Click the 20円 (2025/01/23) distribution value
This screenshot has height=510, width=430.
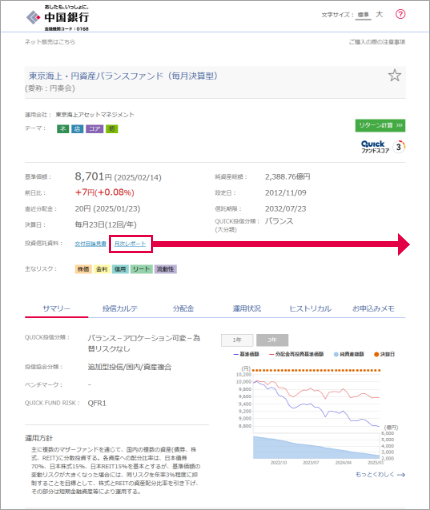click(x=107, y=209)
